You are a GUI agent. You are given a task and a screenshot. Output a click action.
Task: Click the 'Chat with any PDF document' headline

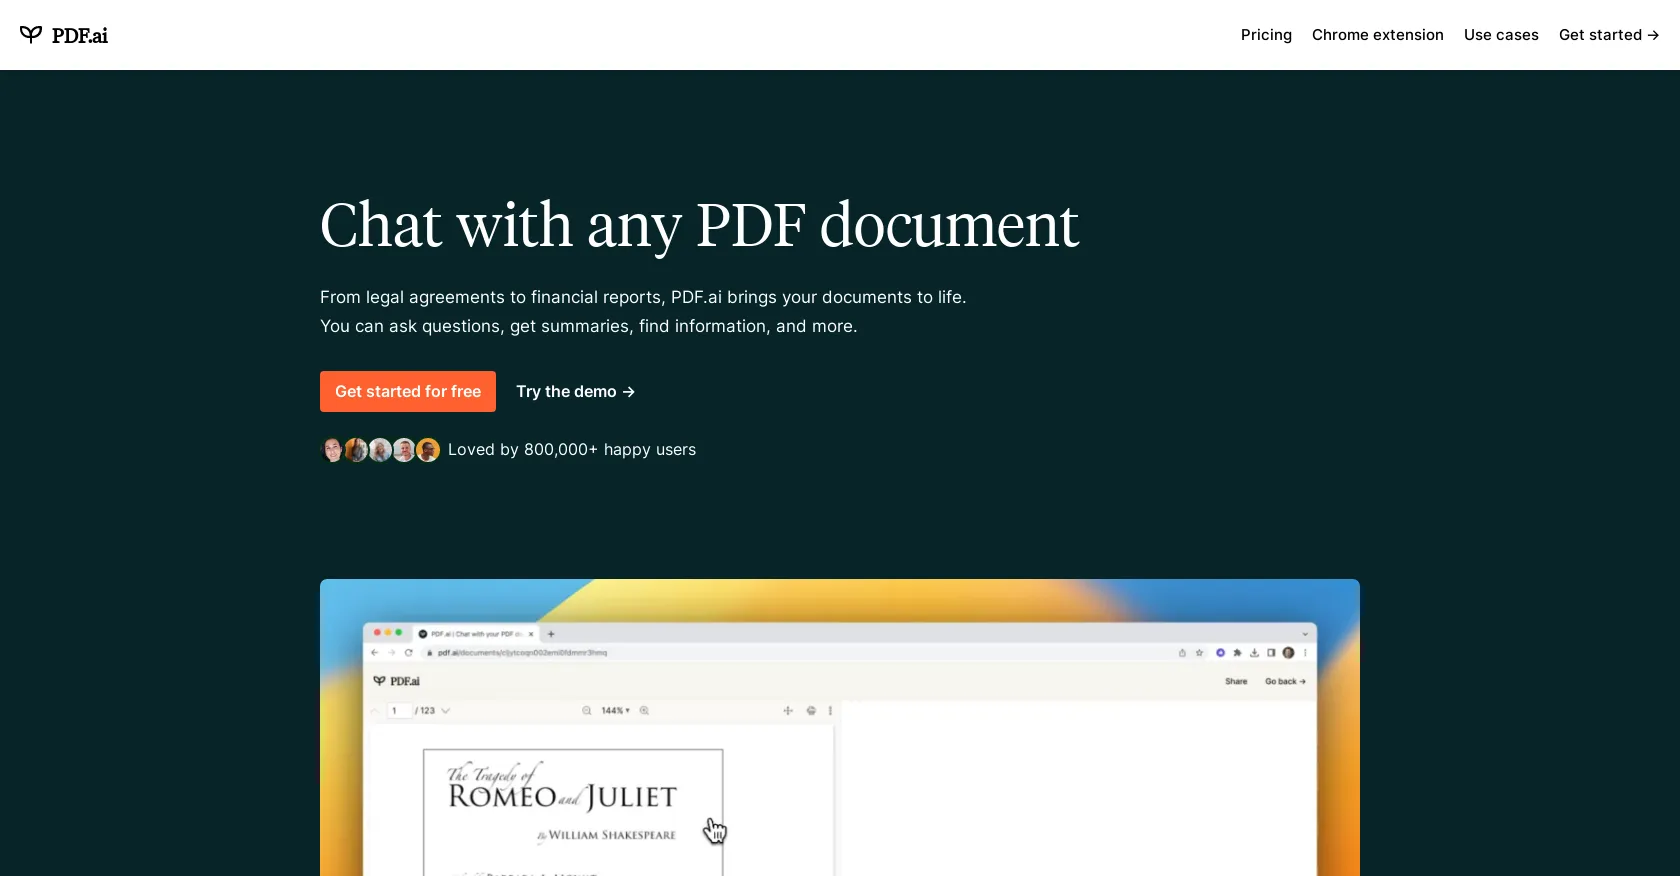tap(699, 226)
